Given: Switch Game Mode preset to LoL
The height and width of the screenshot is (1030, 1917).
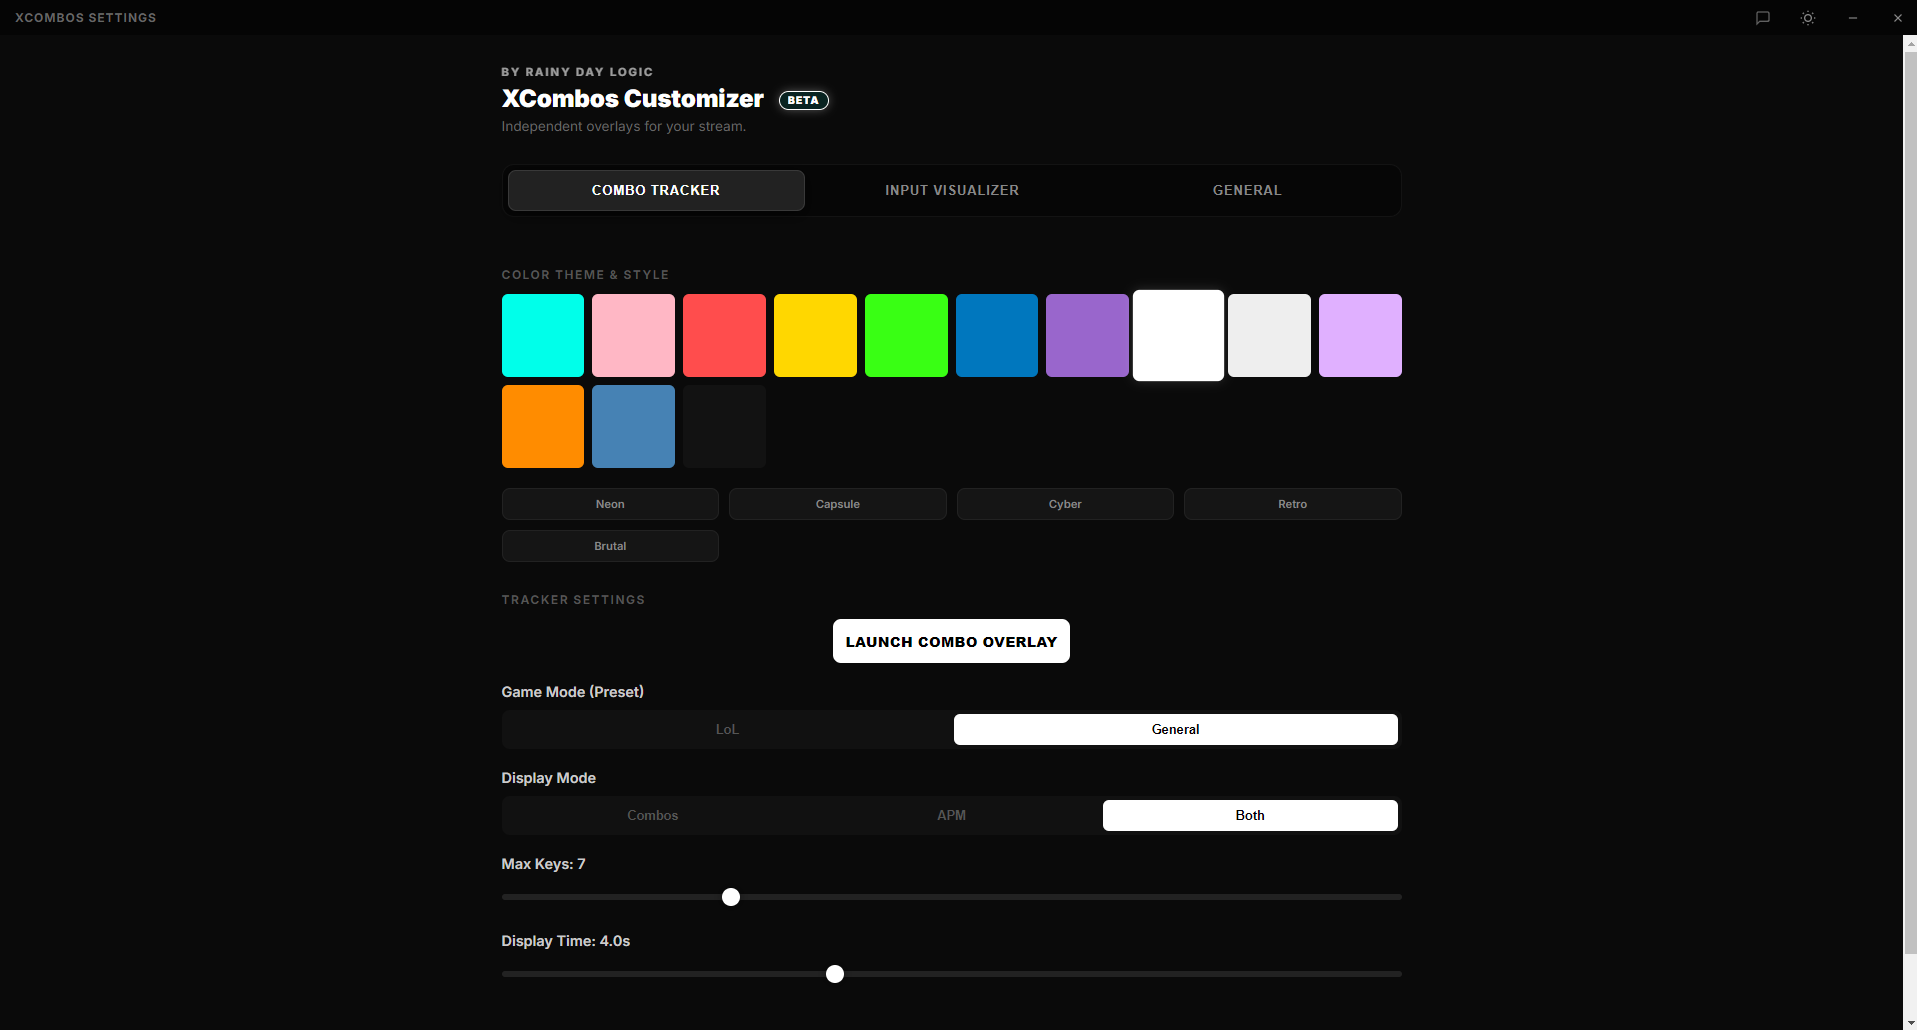Looking at the screenshot, I should [x=727, y=729].
